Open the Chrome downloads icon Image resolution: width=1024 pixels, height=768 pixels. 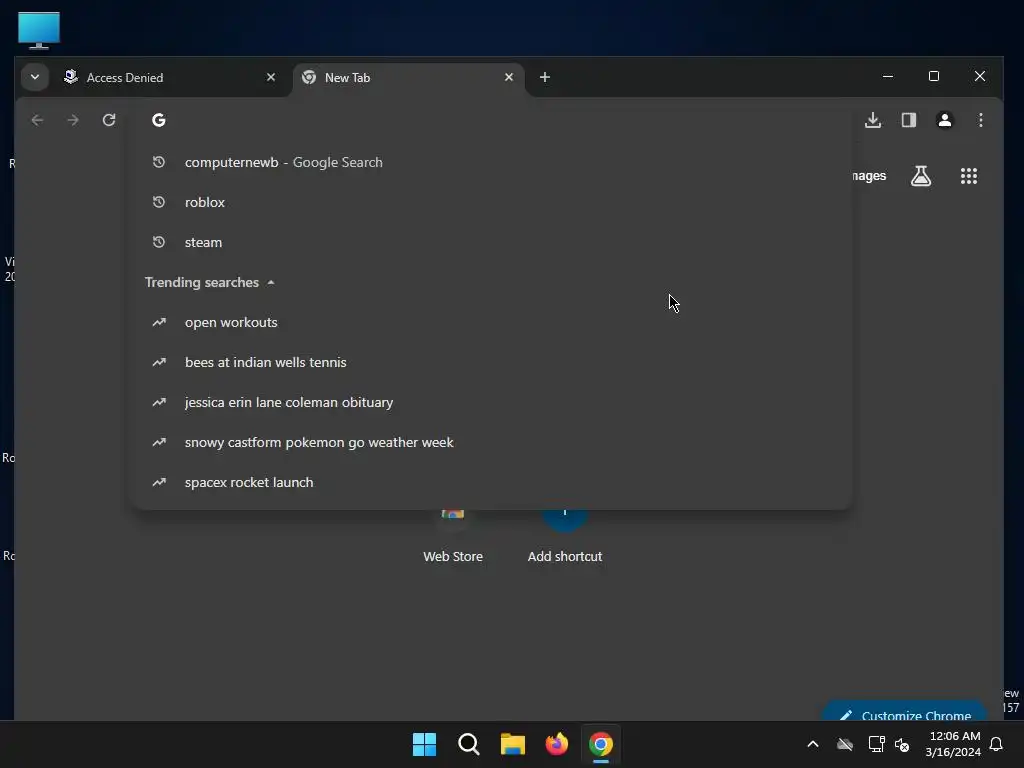point(873,120)
